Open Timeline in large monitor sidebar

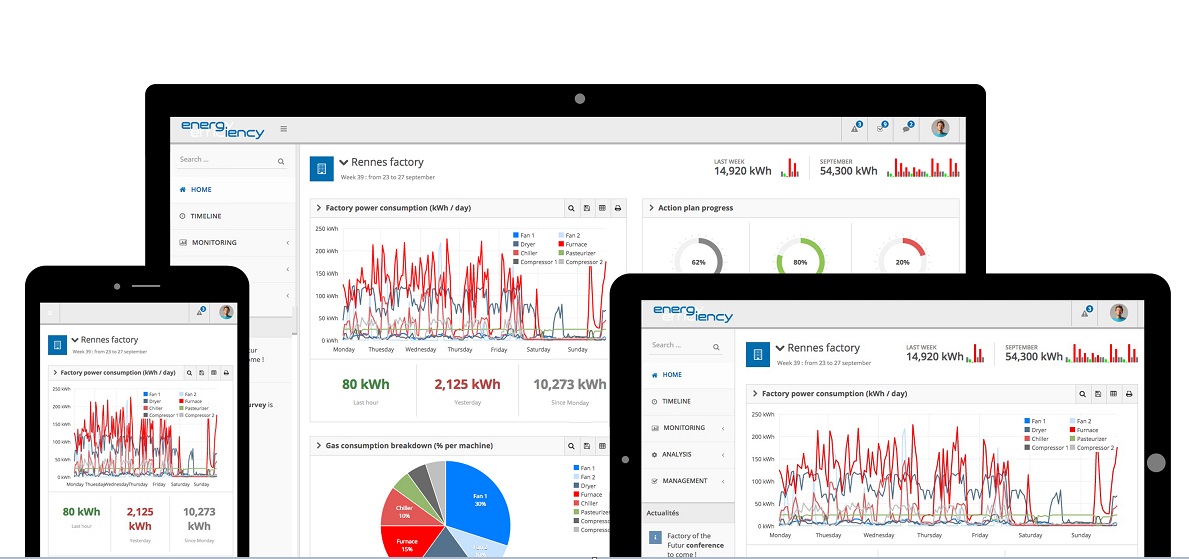coord(233,216)
